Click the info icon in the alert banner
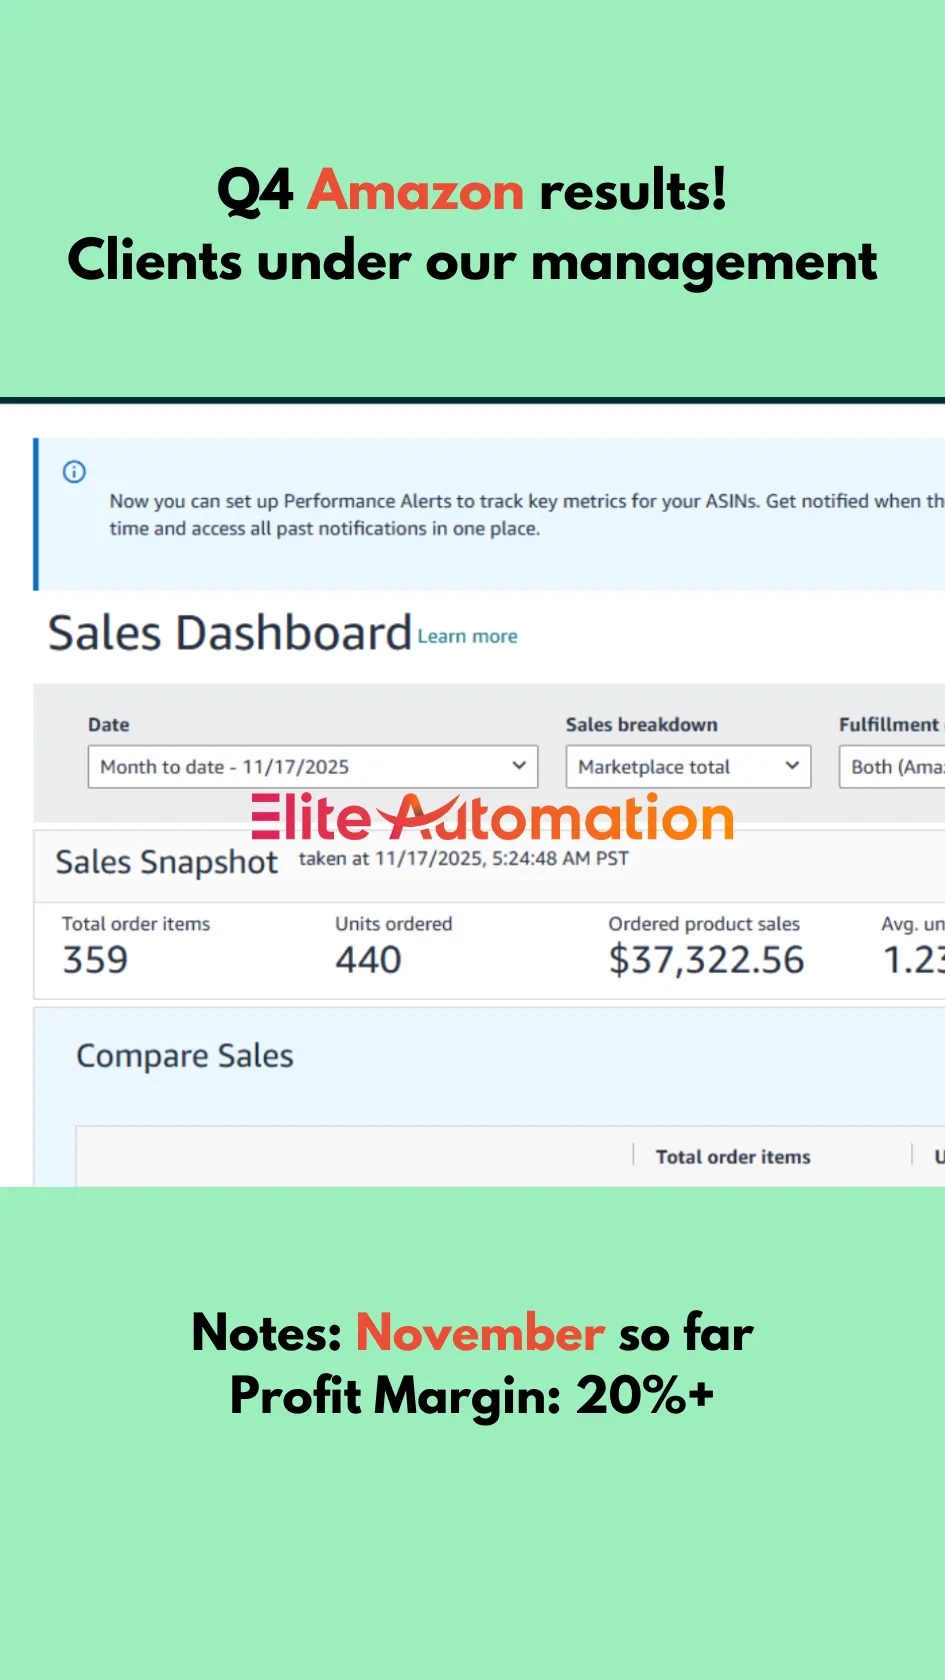This screenshot has height=1680, width=945. coord(74,472)
